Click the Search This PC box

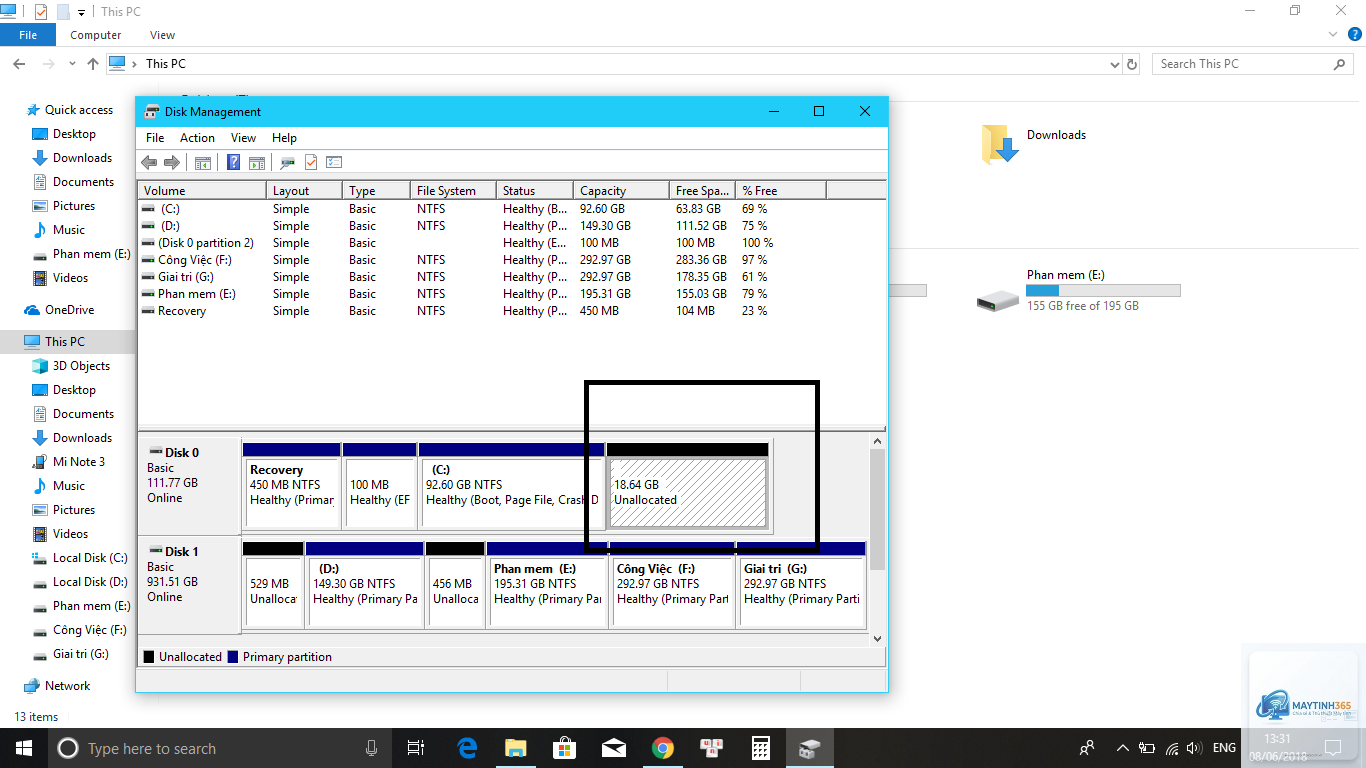click(x=1254, y=64)
